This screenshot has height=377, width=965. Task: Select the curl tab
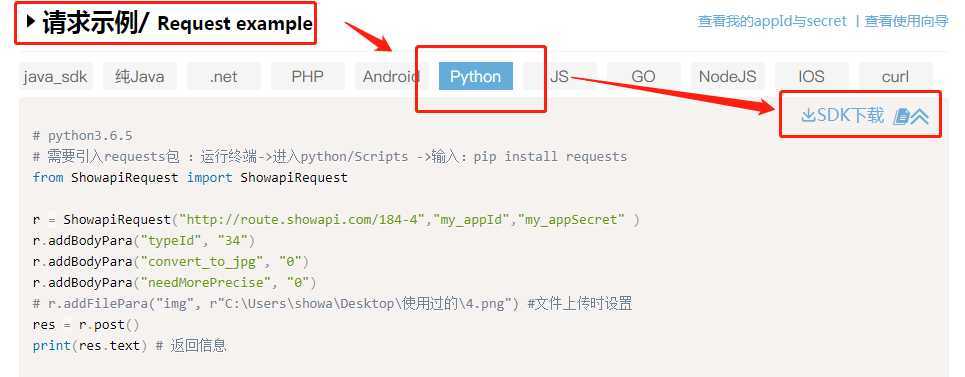point(895,76)
